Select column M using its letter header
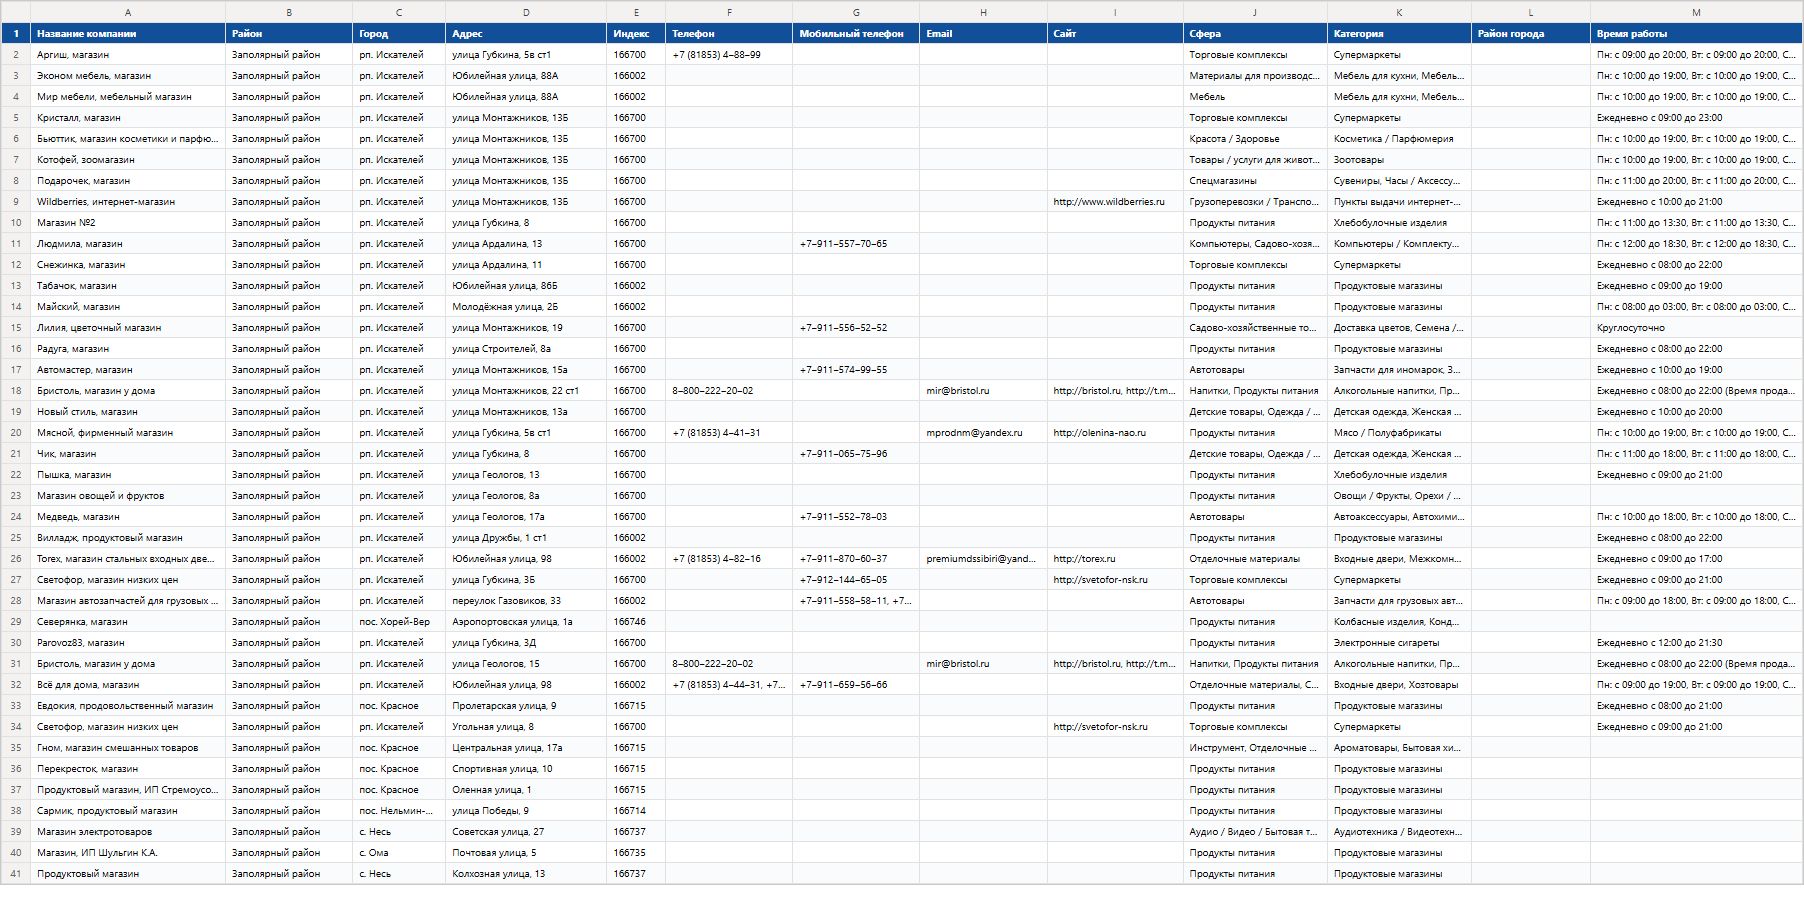 (1696, 12)
